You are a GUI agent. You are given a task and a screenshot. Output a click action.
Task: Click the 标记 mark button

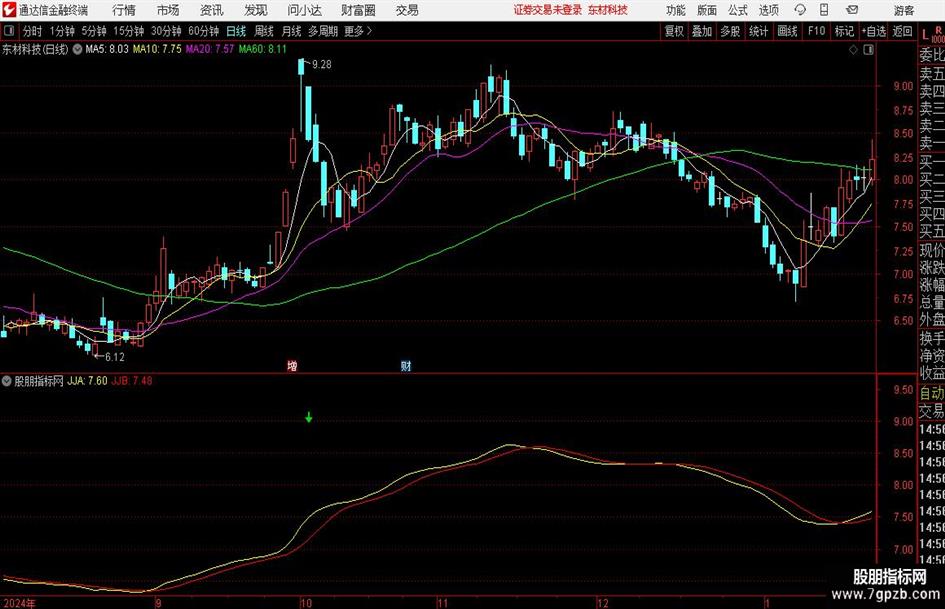click(844, 31)
